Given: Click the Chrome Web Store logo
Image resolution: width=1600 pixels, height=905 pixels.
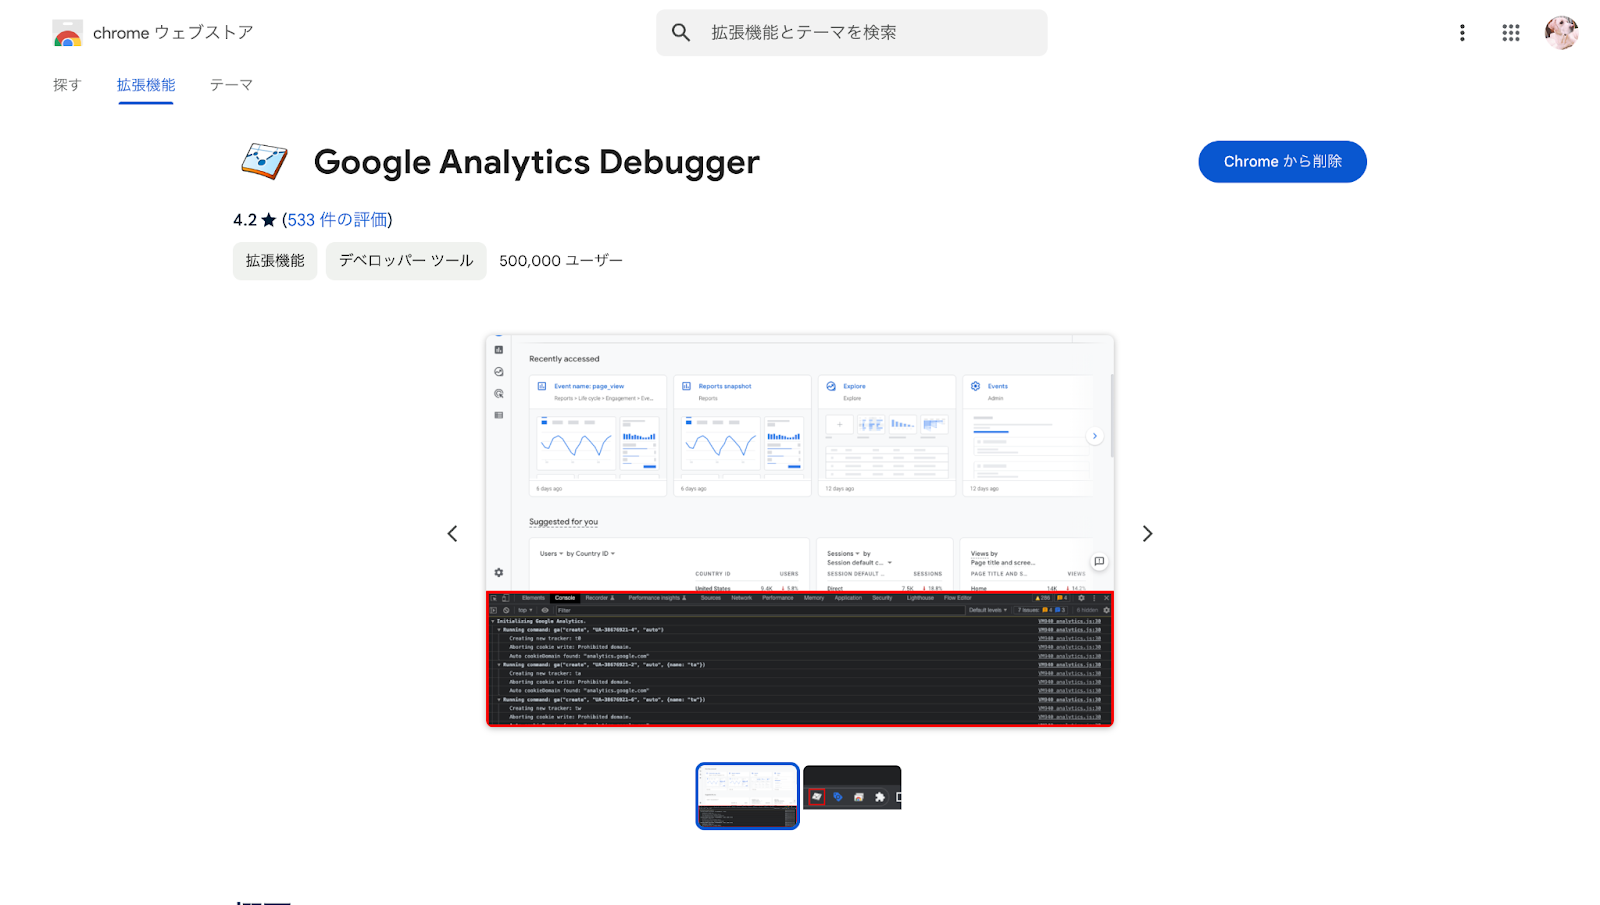Looking at the screenshot, I should pyautogui.click(x=67, y=33).
